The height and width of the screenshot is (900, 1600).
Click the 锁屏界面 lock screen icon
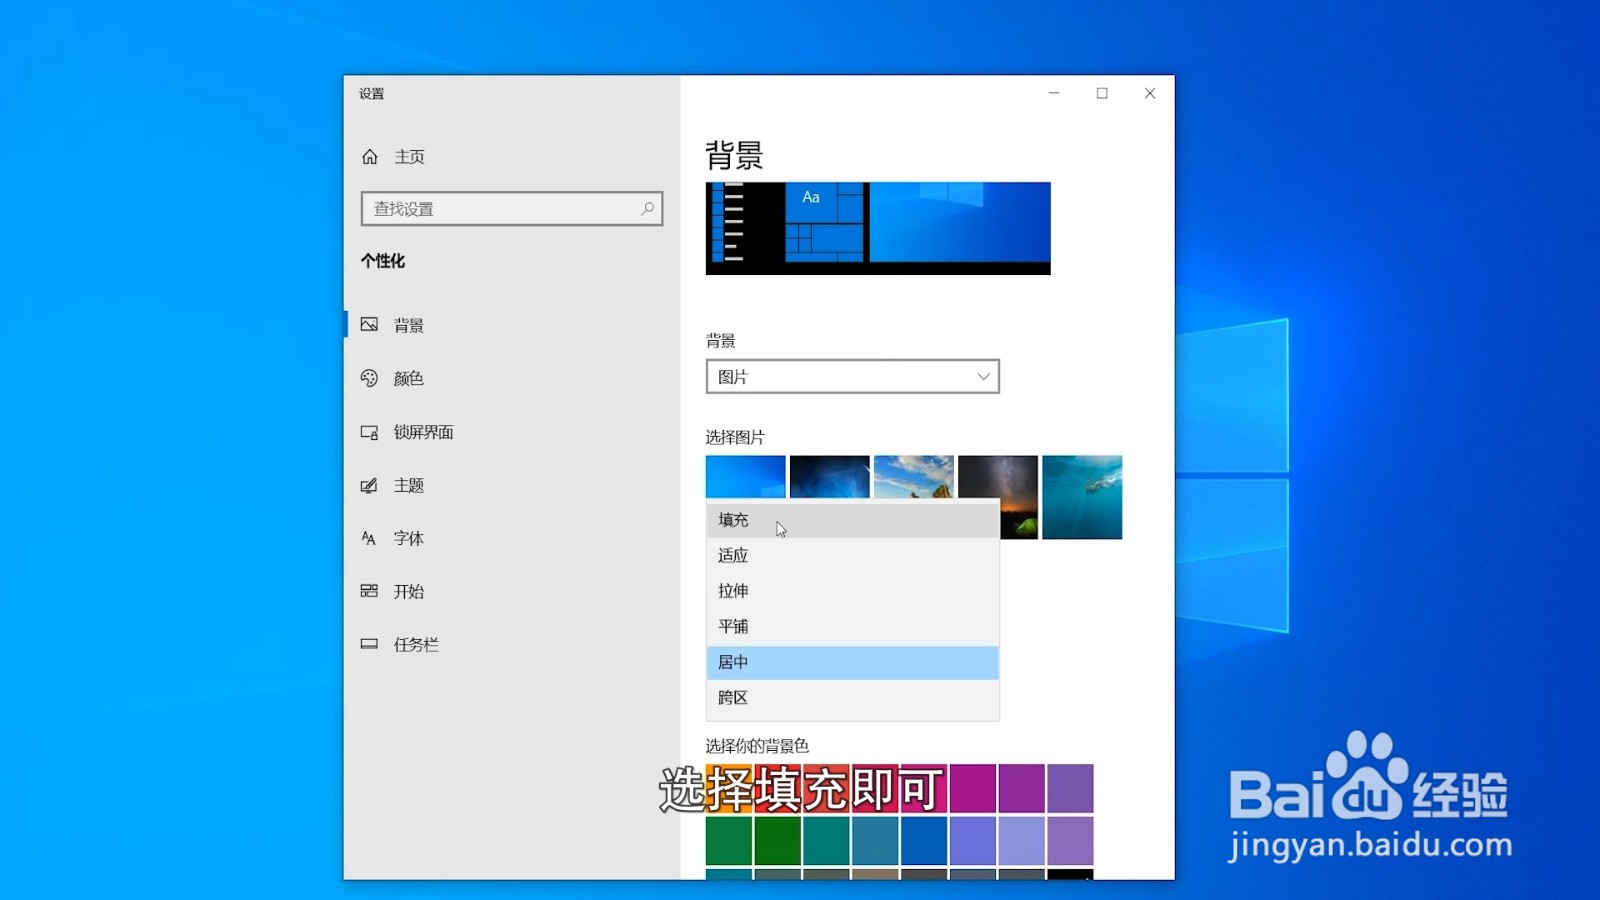pos(369,432)
